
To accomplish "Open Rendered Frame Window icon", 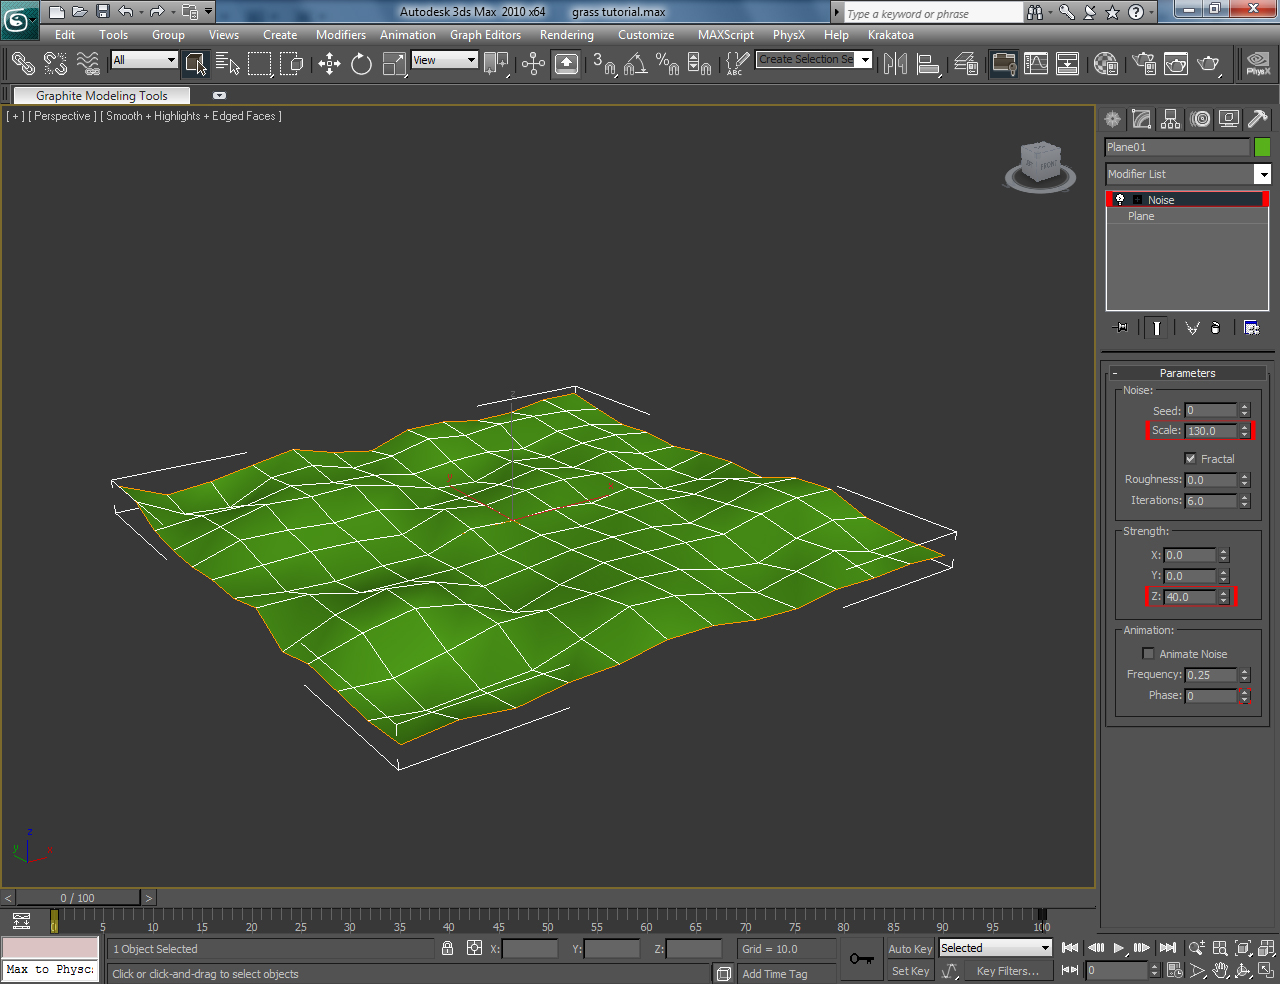I will 1176,63.
